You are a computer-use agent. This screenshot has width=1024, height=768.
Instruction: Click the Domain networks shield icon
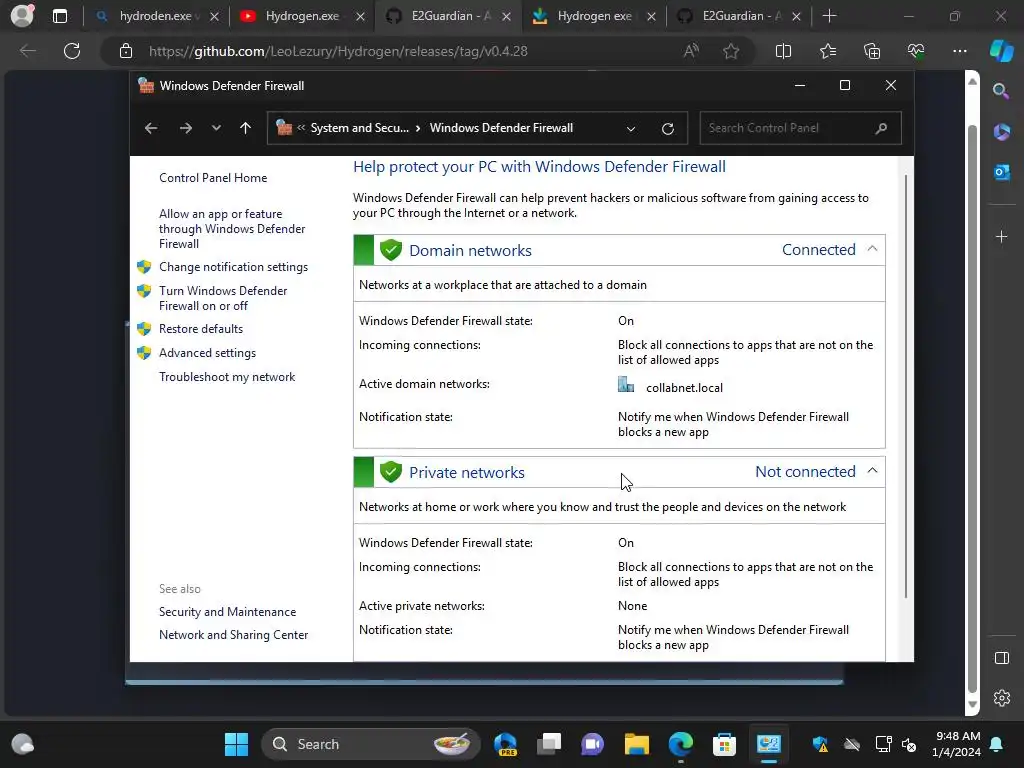[x=391, y=249]
